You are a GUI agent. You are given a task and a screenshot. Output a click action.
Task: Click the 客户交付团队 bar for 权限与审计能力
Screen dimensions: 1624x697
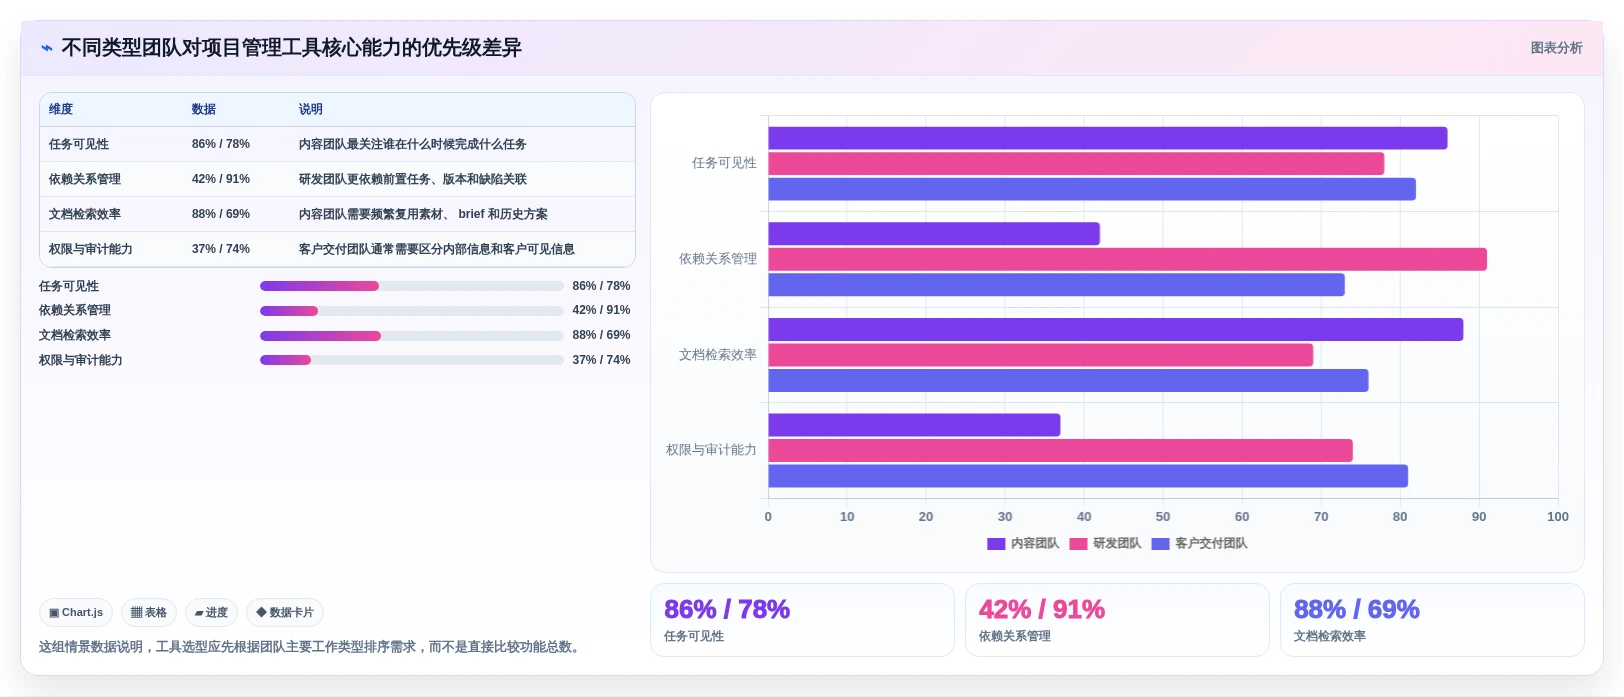click(1088, 476)
